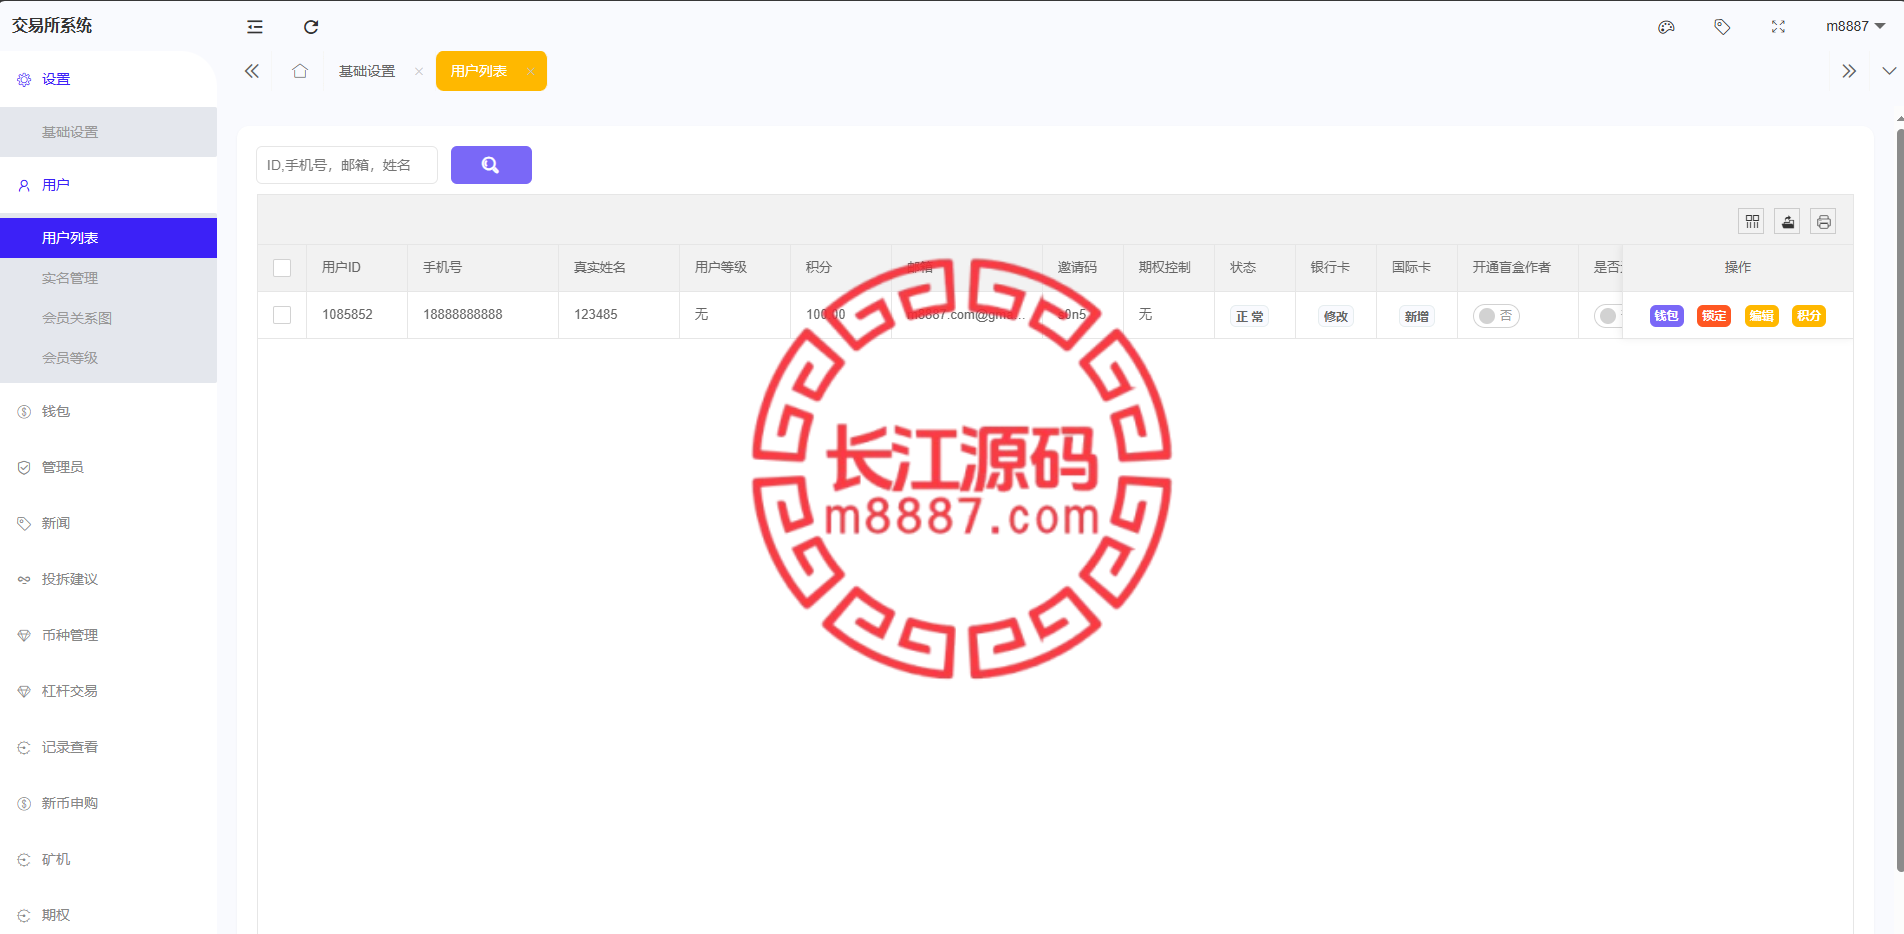Click the red 锁定 action button
This screenshot has width=1904, height=934.
pyautogui.click(x=1714, y=316)
